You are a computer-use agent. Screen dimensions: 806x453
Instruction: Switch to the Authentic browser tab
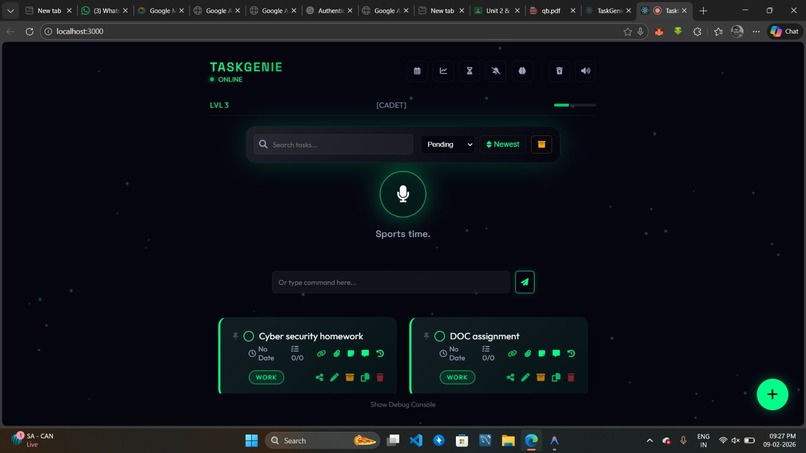(x=328, y=10)
